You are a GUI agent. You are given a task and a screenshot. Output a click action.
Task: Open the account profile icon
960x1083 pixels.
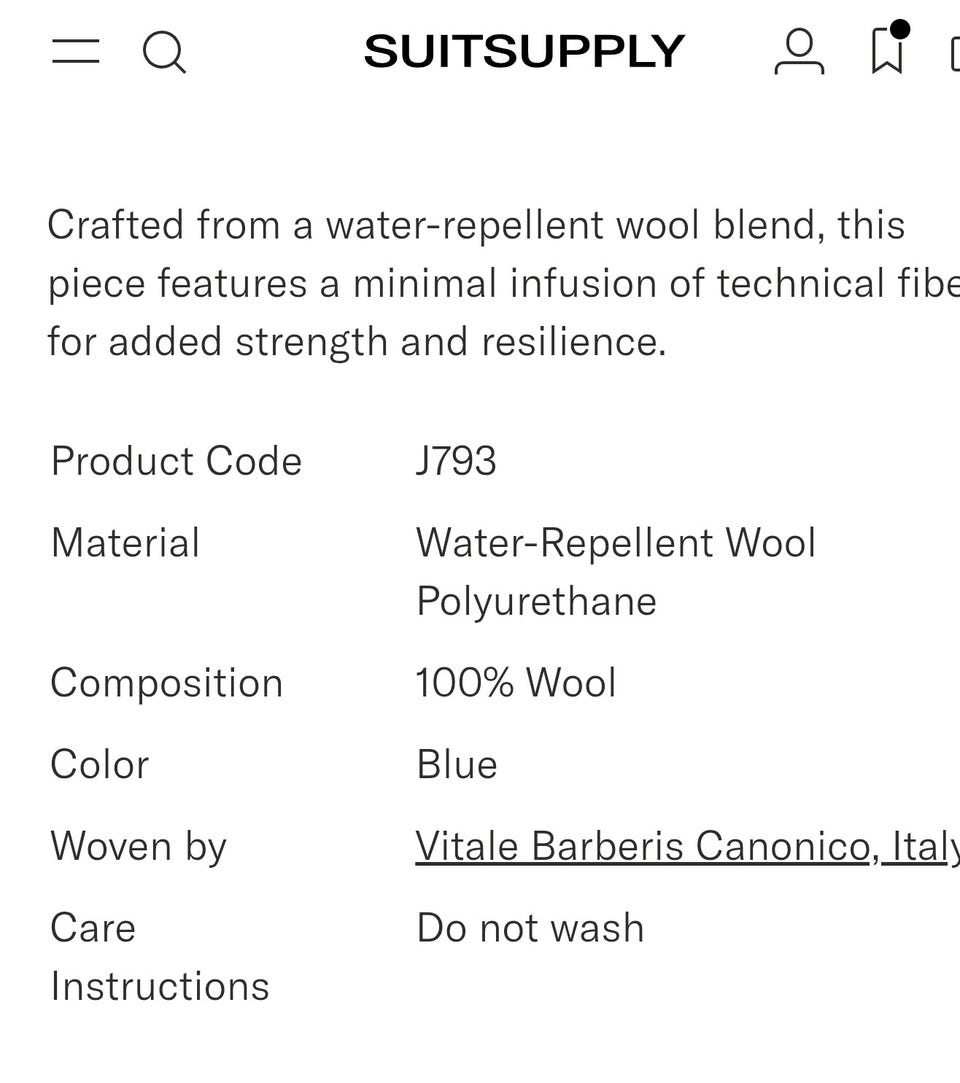[x=799, y=51]
